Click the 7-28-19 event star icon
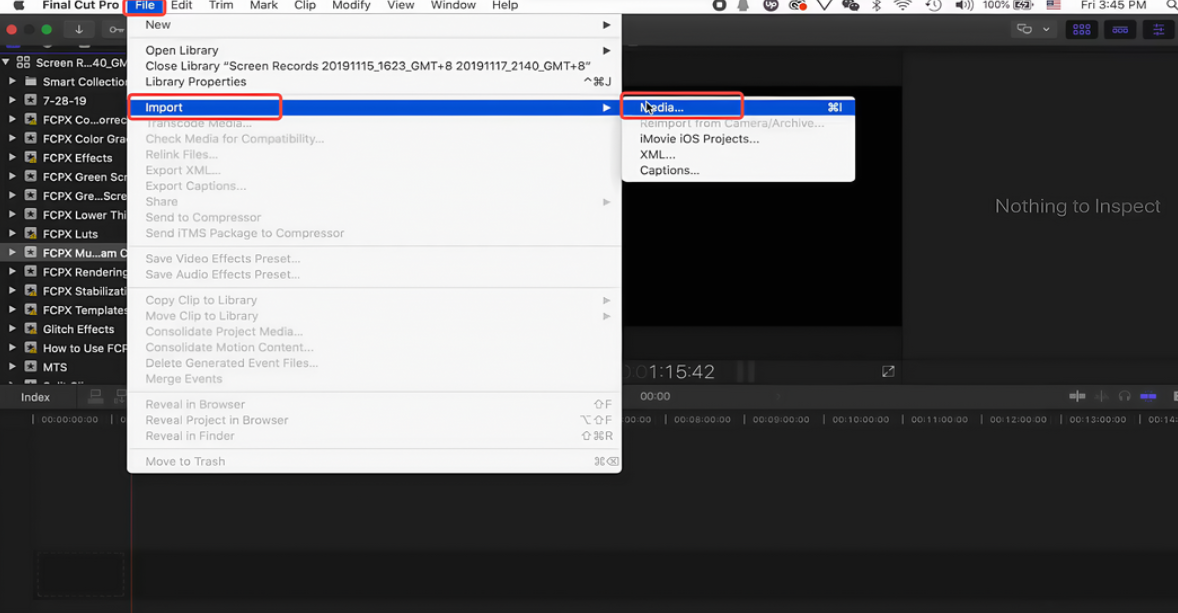 pyautogui.click(x=31, y=100)
